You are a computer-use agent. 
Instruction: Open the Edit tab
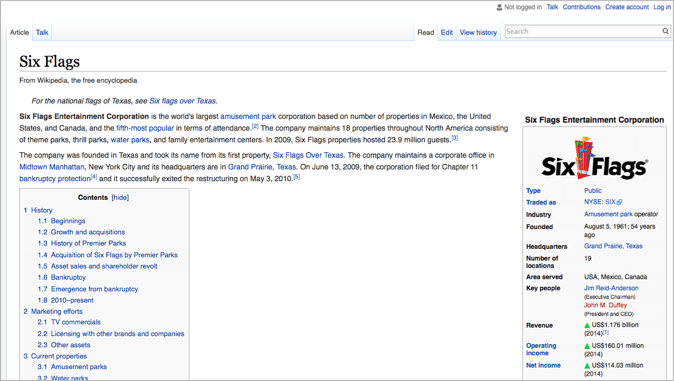pos(447,32)
